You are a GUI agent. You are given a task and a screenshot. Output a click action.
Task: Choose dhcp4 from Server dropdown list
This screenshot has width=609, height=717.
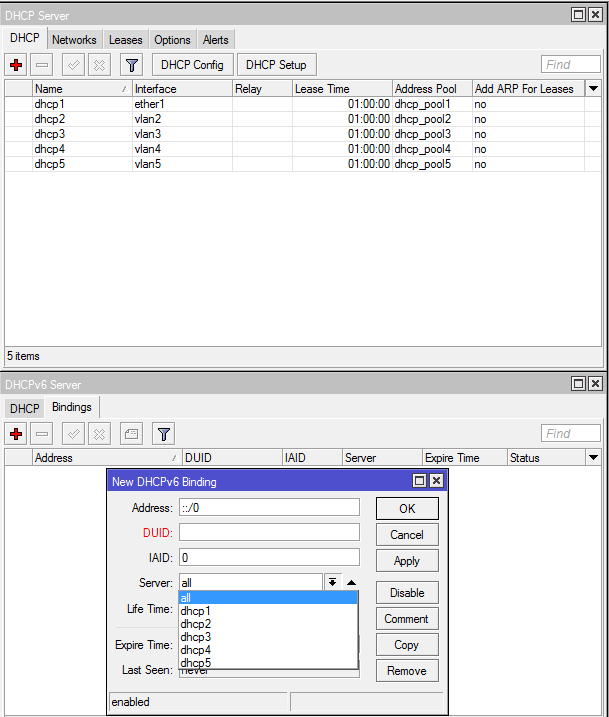click(x=268, y=650)
